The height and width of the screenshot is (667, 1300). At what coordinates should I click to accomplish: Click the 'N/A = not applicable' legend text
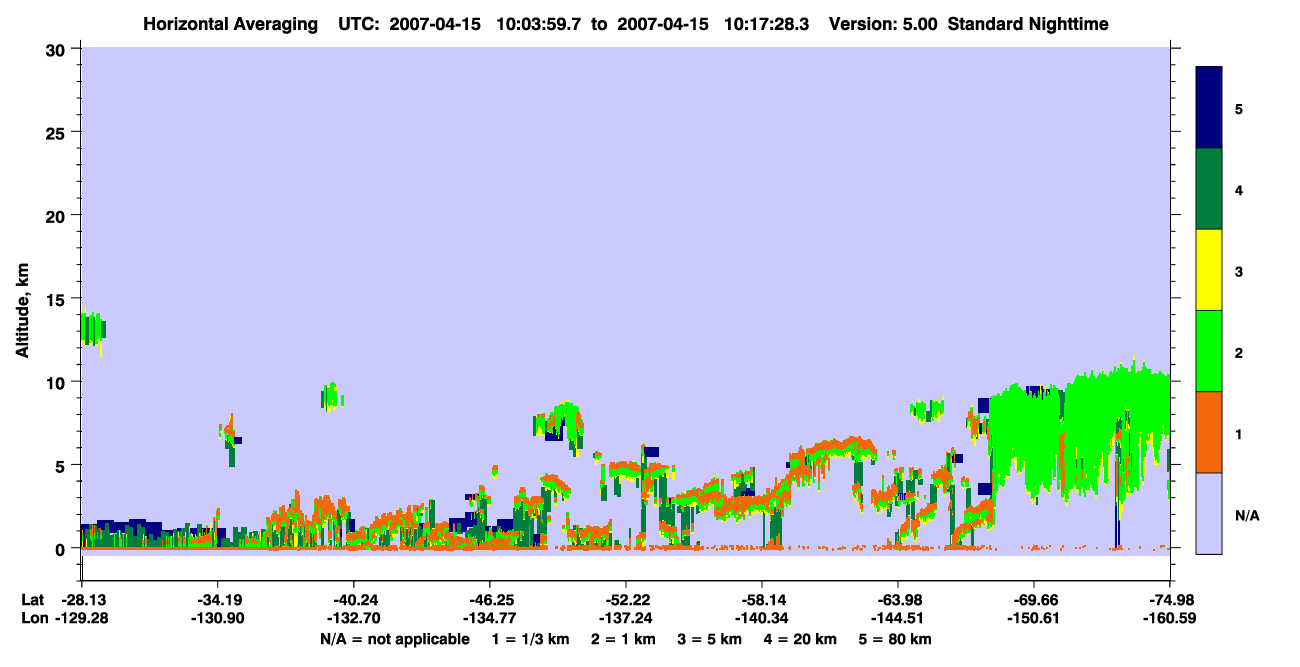[x=394, y=639]
